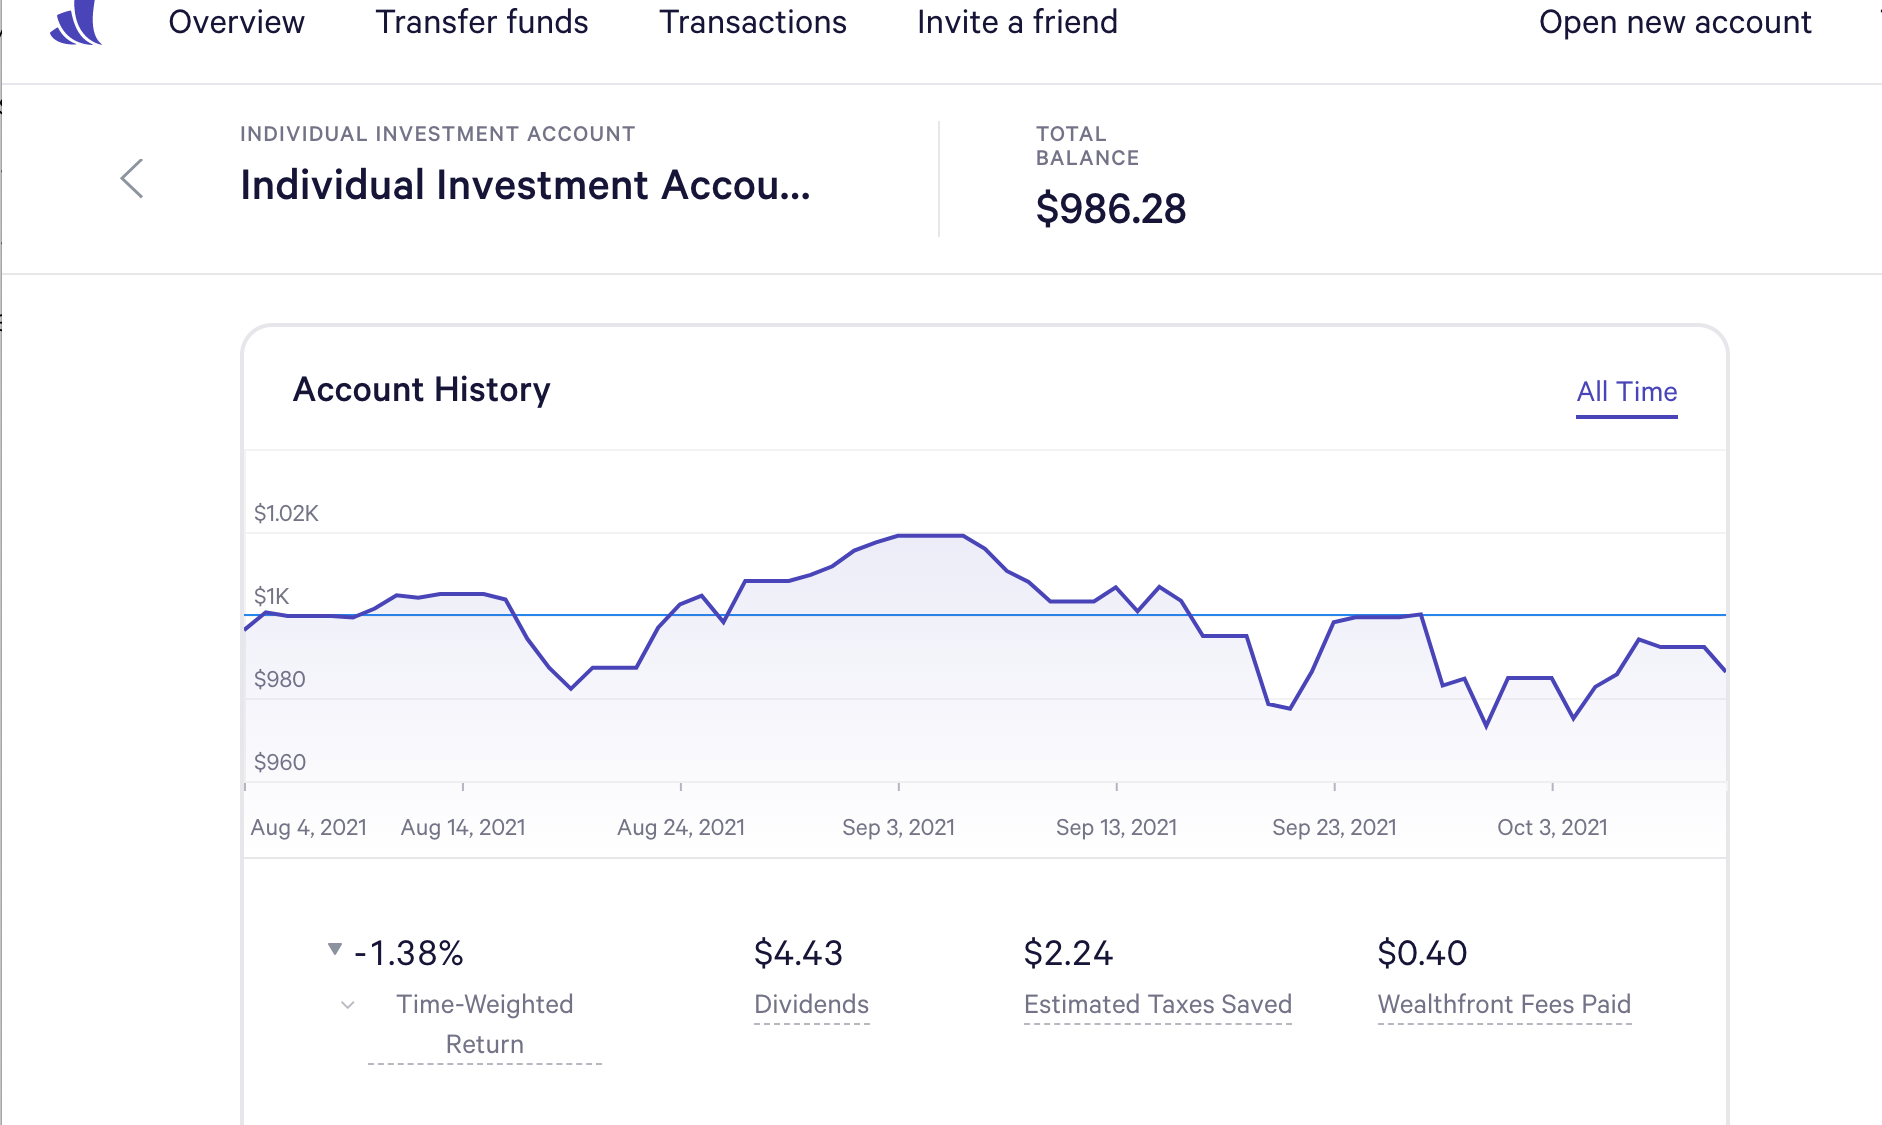This screenshot has height=1125, width=1882.
Task: Click the Account History heading
Action: tap(421, 390)
